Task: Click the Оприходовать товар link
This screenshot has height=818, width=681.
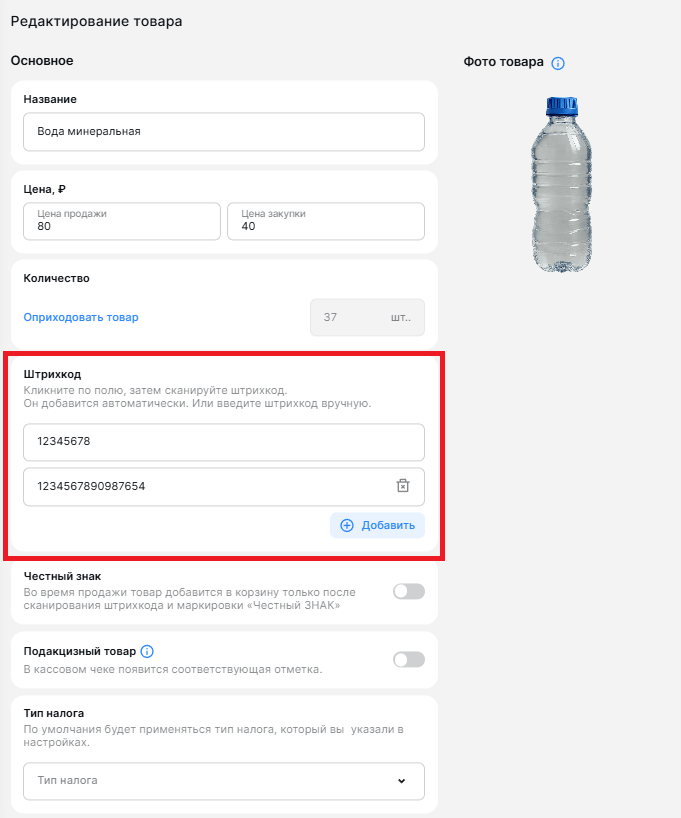Action: click(x=81, y=317)
